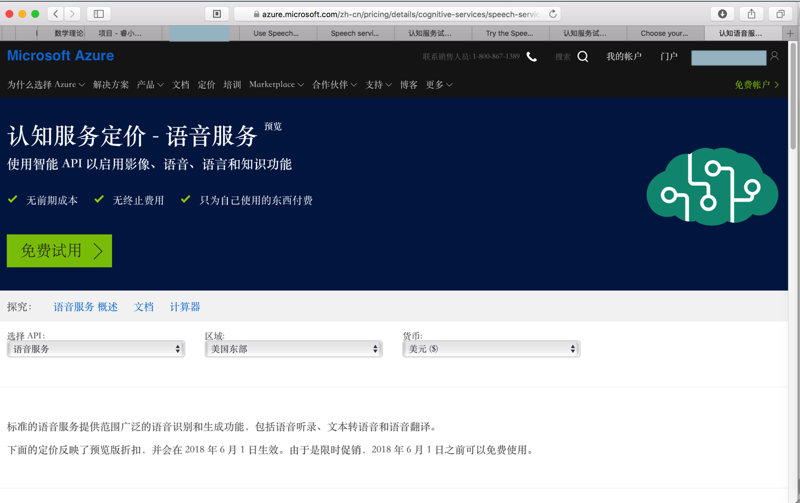Switch to the Choose your... tab
Viewport: 800px width, 503px height.
(x=664, y=33)
